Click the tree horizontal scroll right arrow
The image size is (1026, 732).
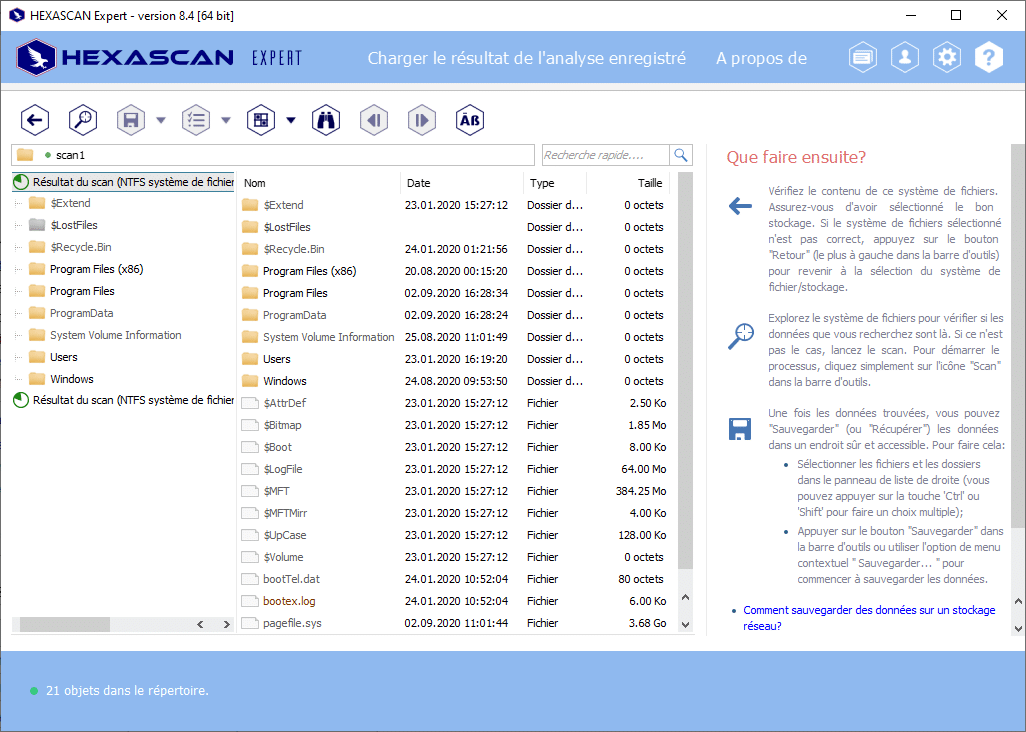click(226, 625)
